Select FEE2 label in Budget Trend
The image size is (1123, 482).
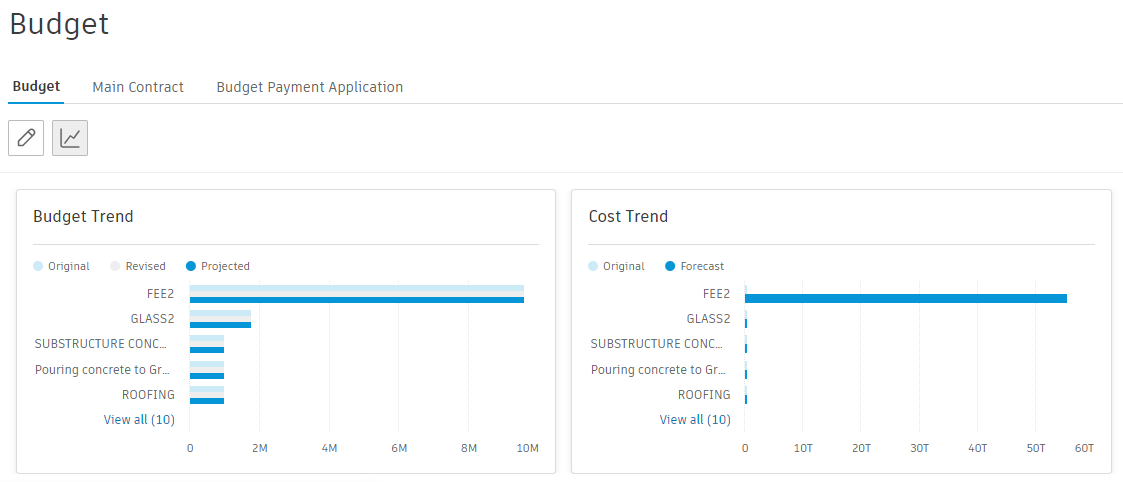(160, 293)
